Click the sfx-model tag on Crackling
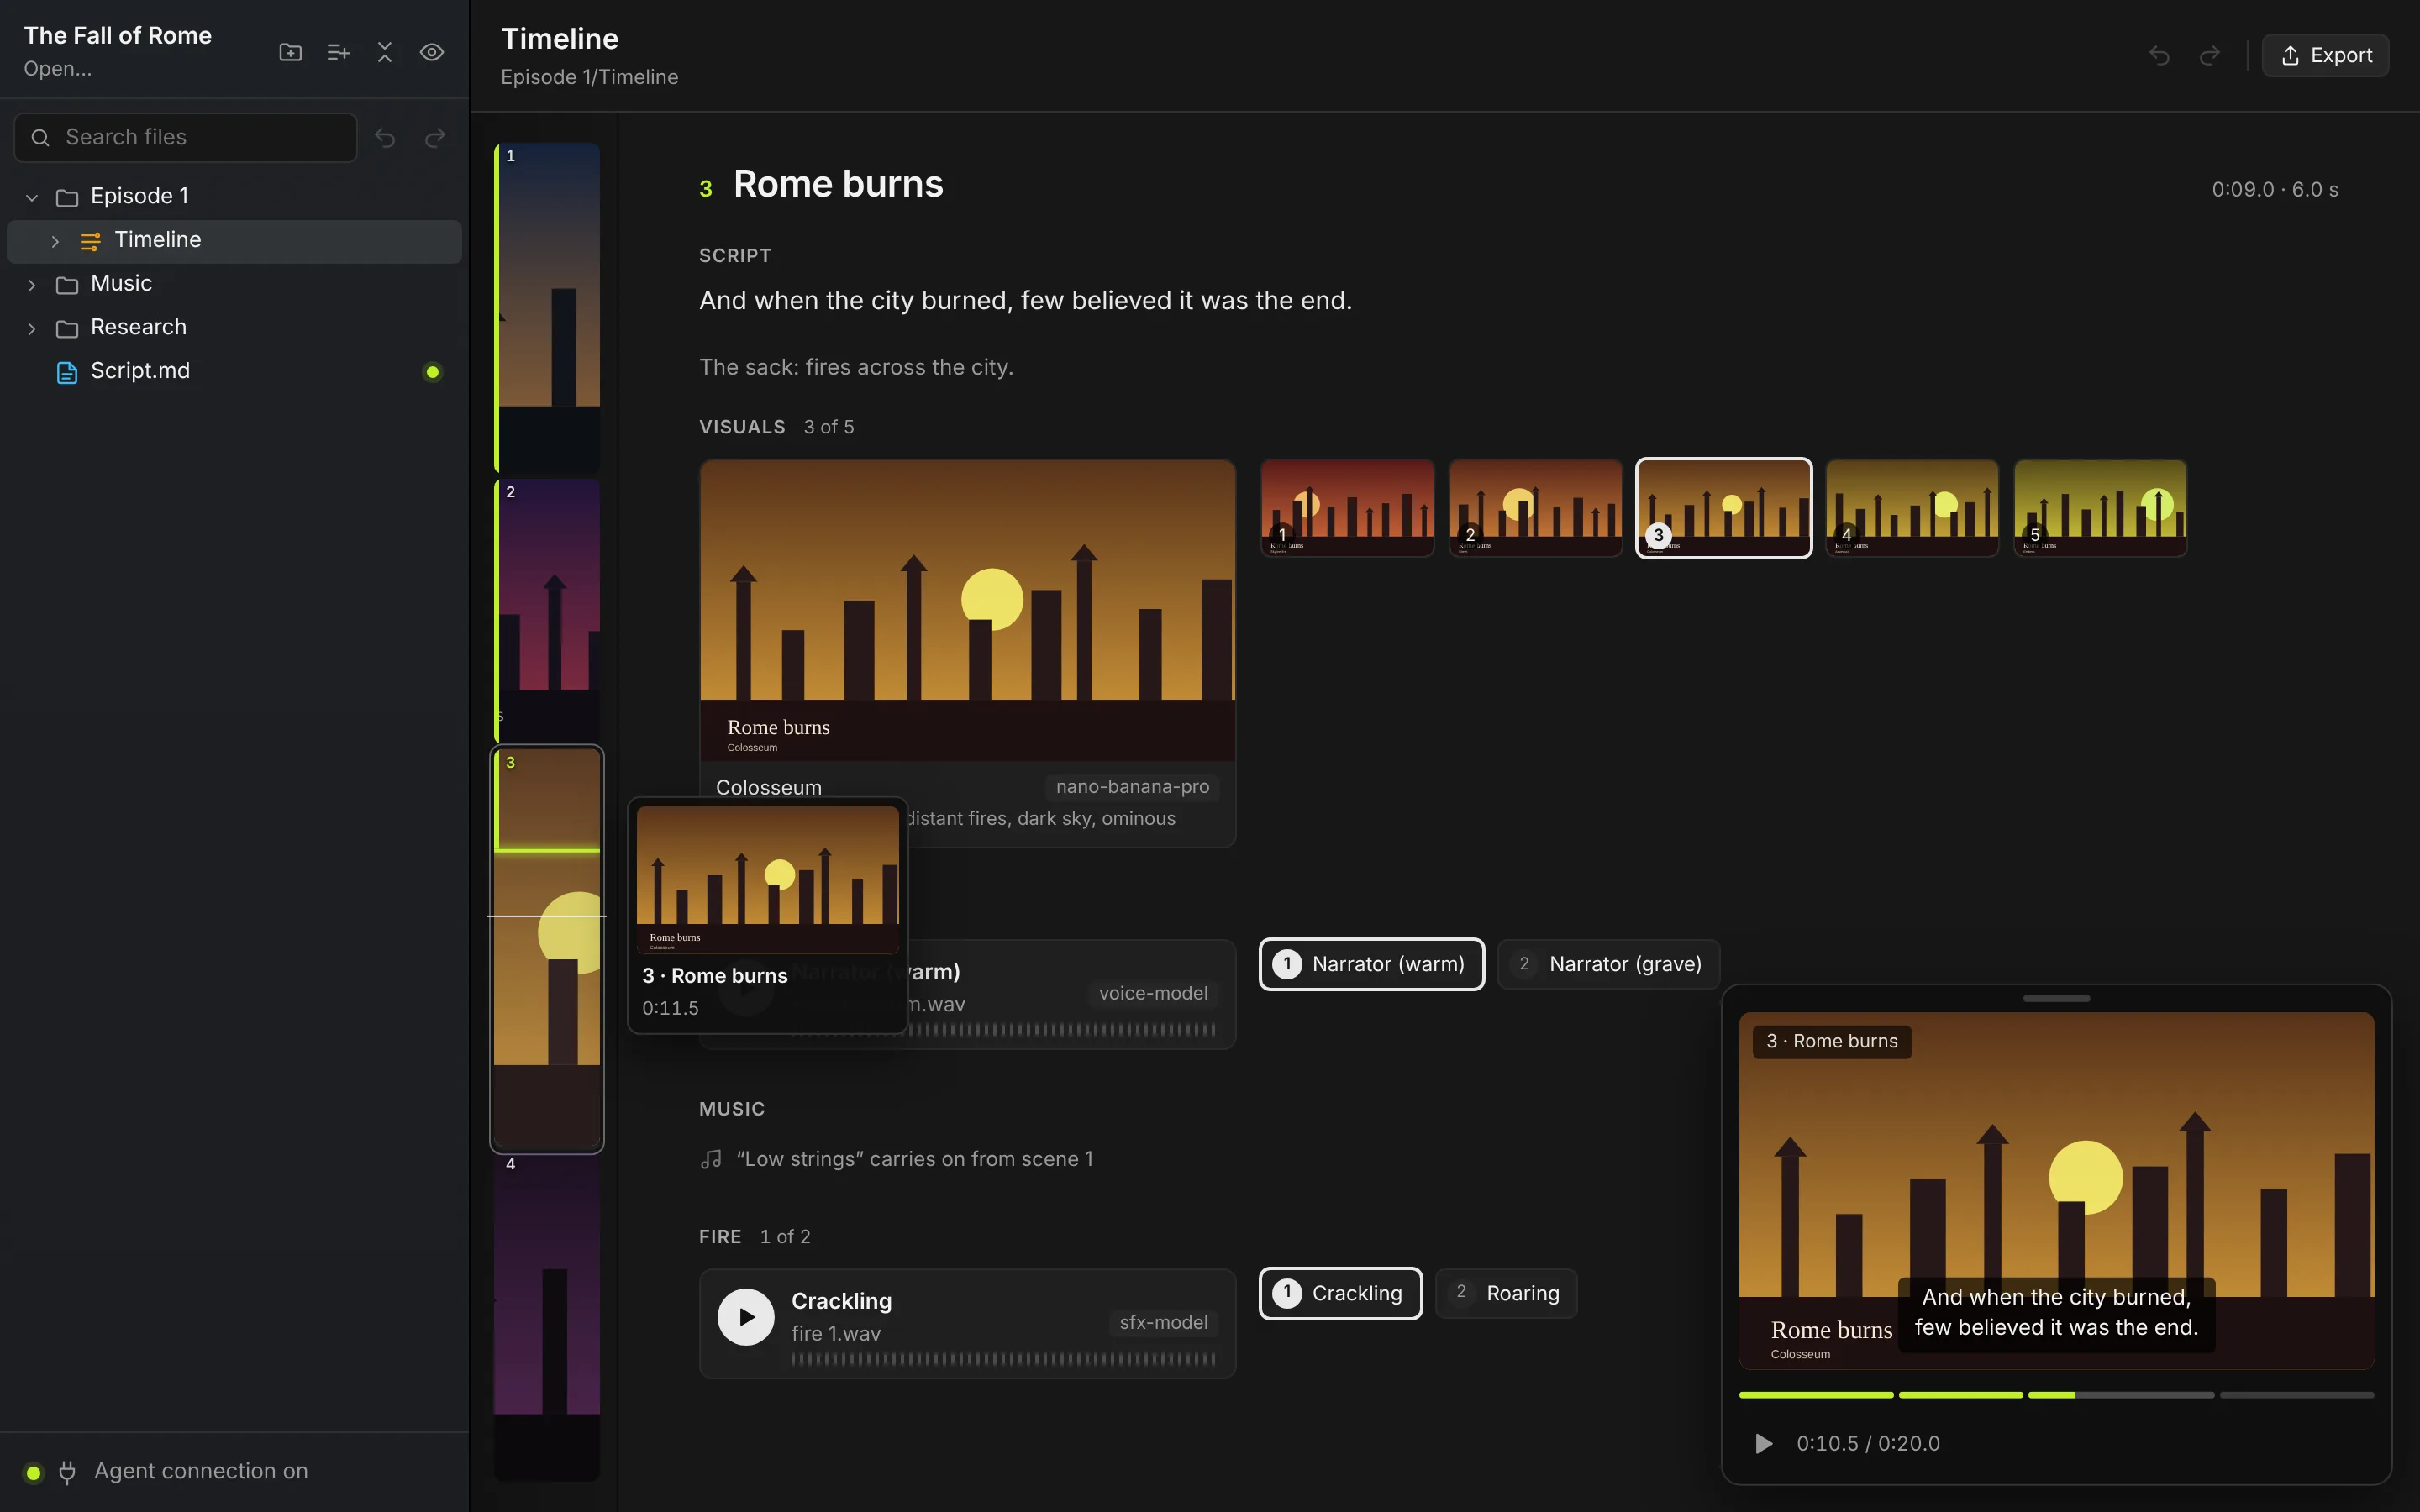The width and height of the screenshot is (2420, 1512). click(1163, 1322)
